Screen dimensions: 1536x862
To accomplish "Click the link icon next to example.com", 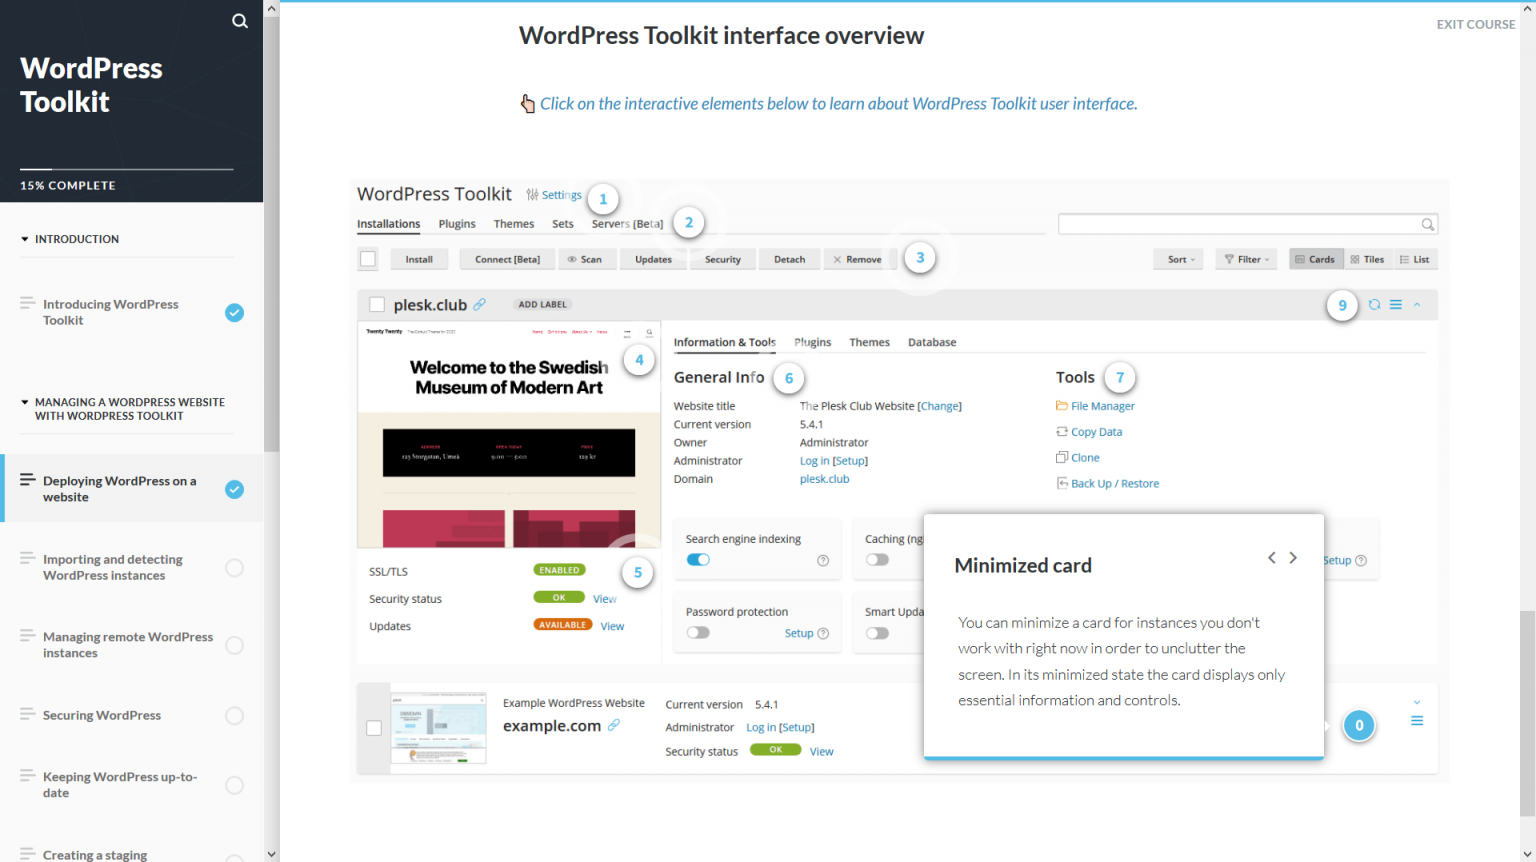I will 614,725.
